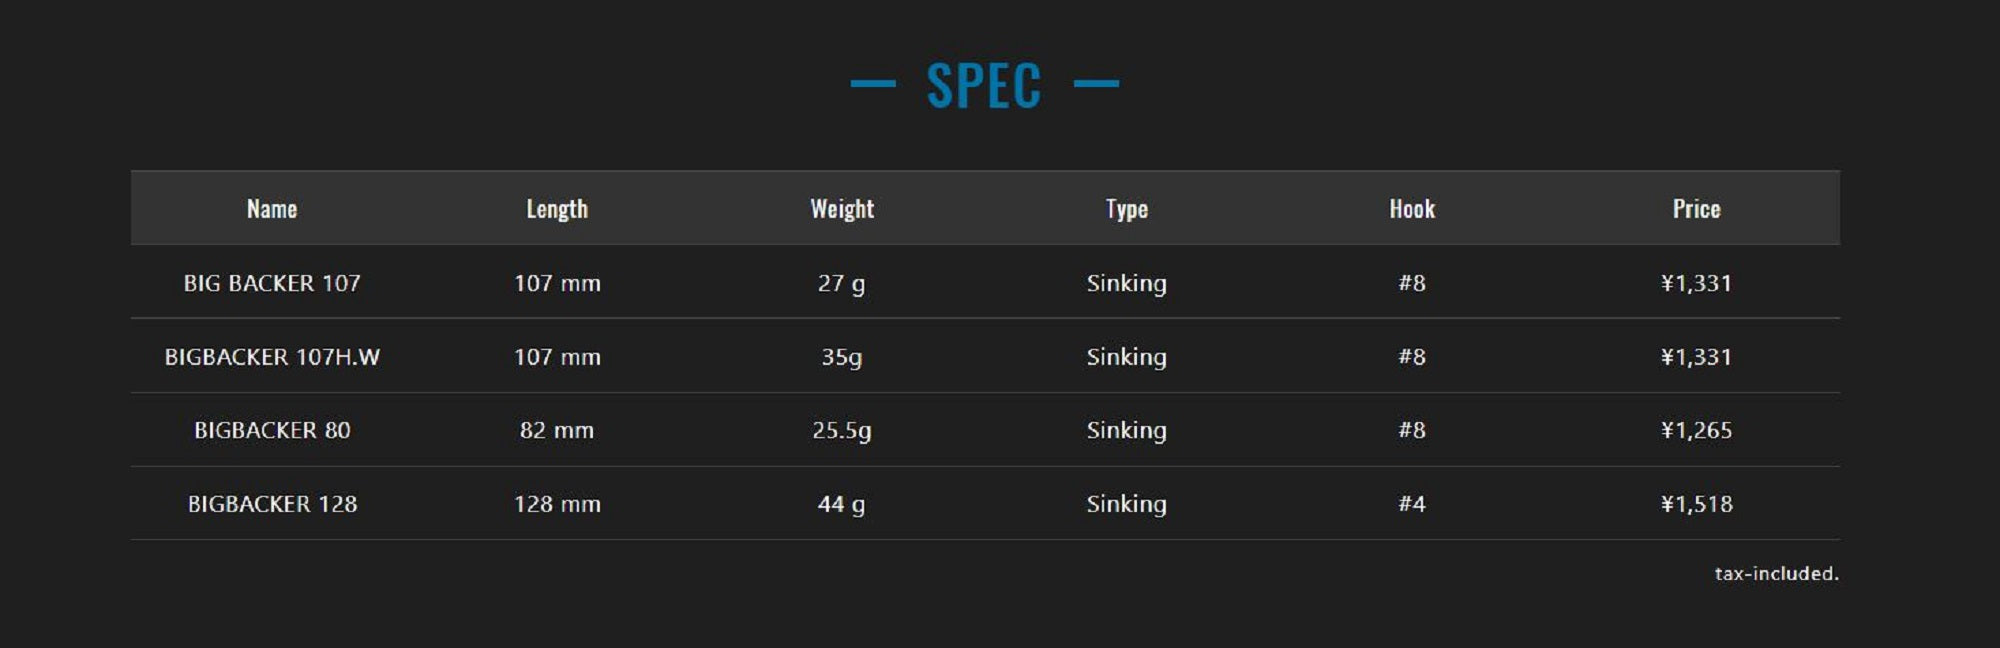Click the Price column header

click(1697, 209)
